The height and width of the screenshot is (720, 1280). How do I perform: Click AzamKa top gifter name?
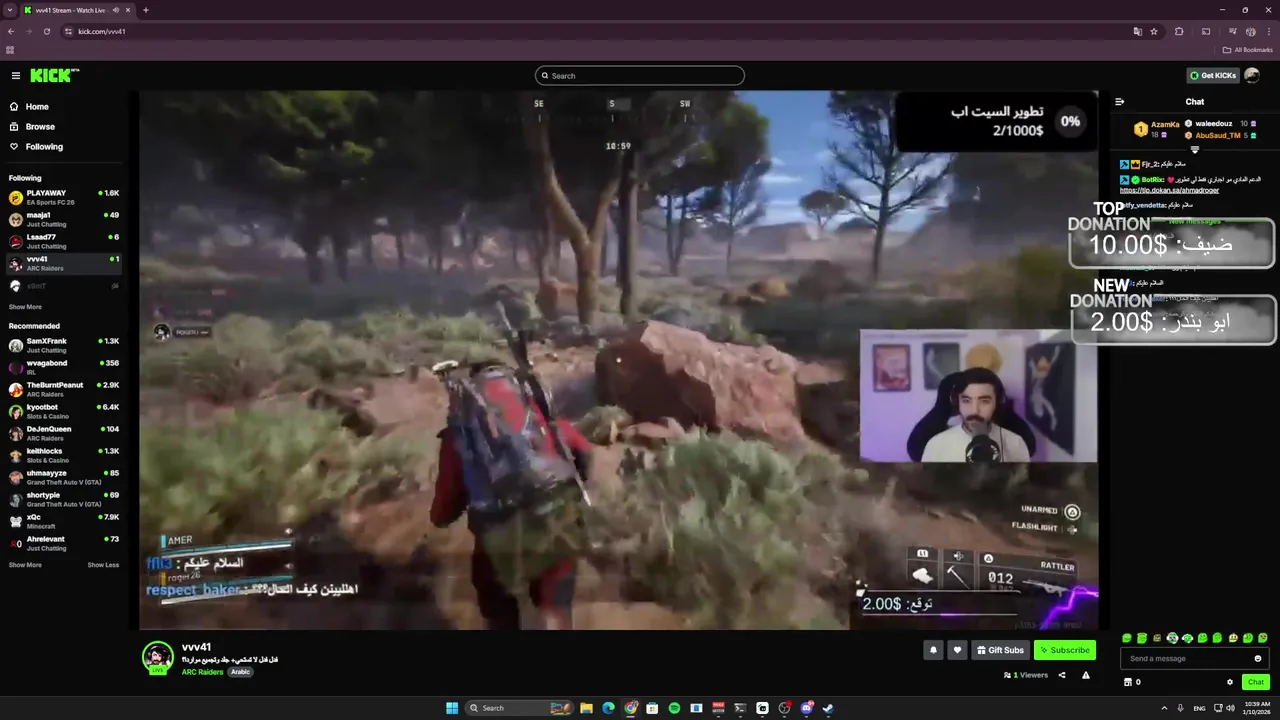[1165, 125]
